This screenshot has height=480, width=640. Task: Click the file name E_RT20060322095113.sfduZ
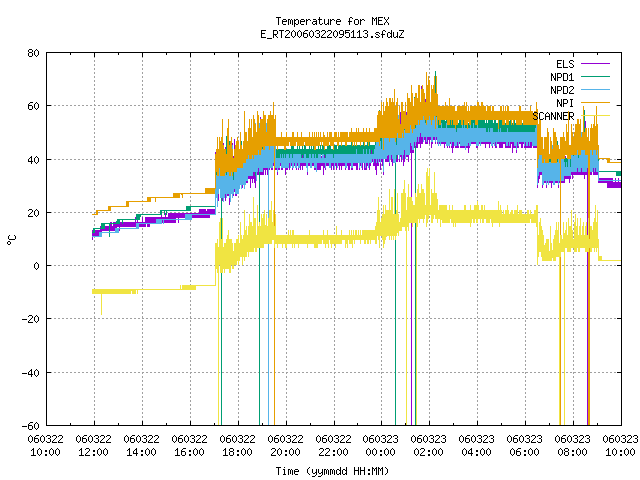tap(332, 34)
